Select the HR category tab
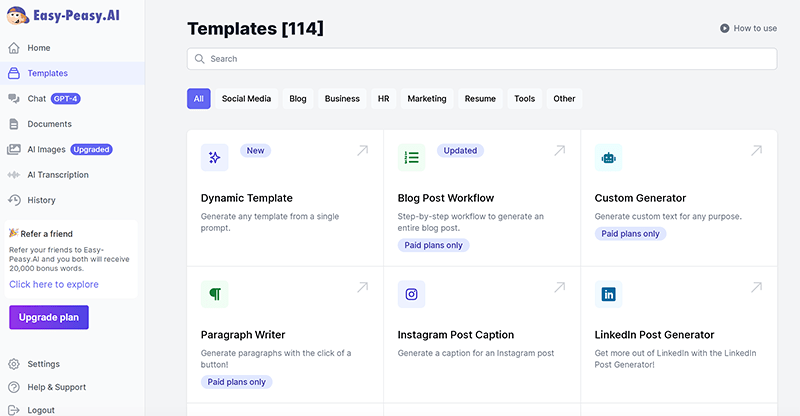This screenshot has width=800, height=416. pyautogui.click(x=383, y=99)
